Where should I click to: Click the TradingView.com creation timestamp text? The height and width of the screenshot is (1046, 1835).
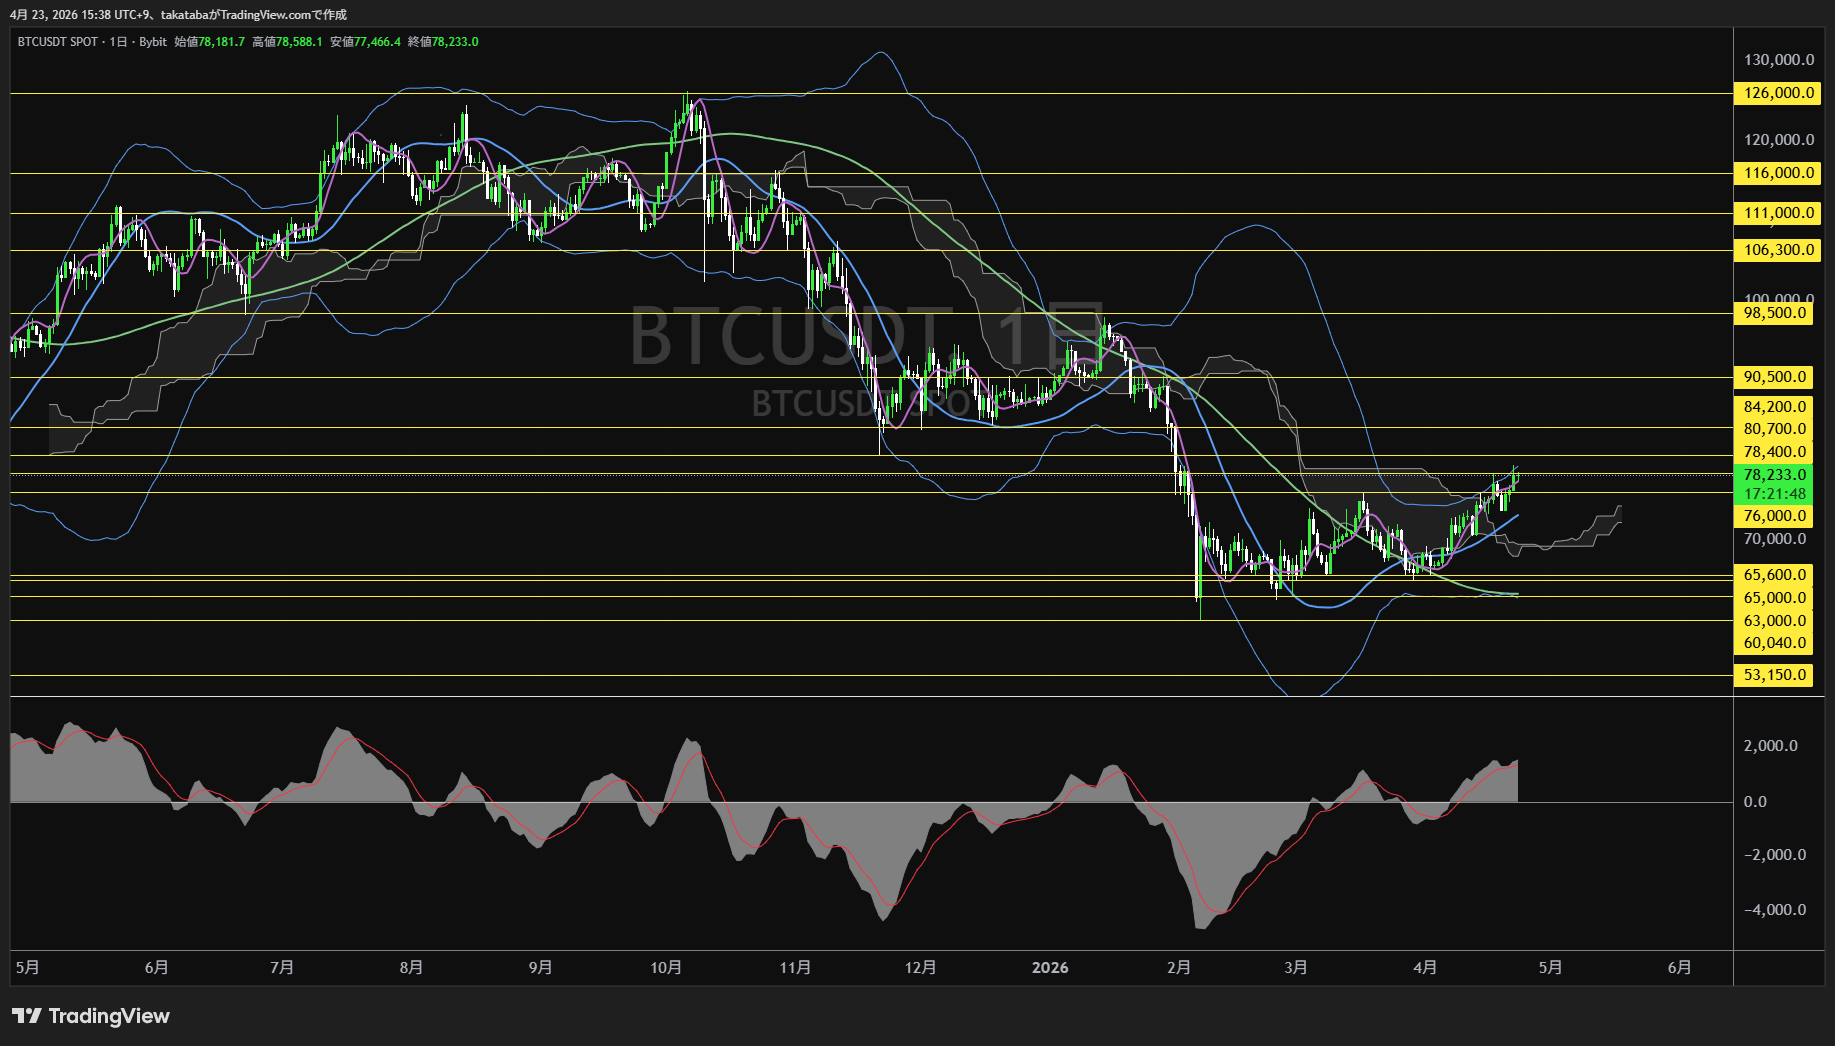178,15
